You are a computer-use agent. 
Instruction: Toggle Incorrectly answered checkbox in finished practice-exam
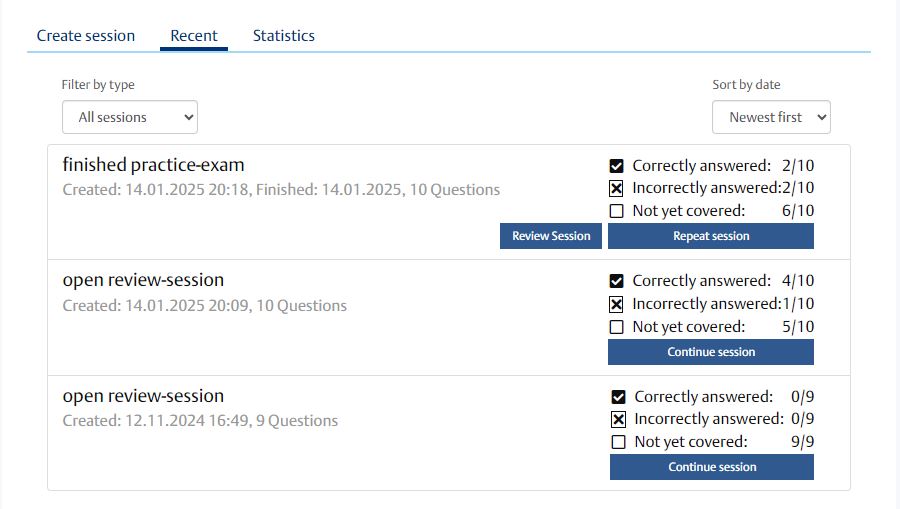[616, 188]
